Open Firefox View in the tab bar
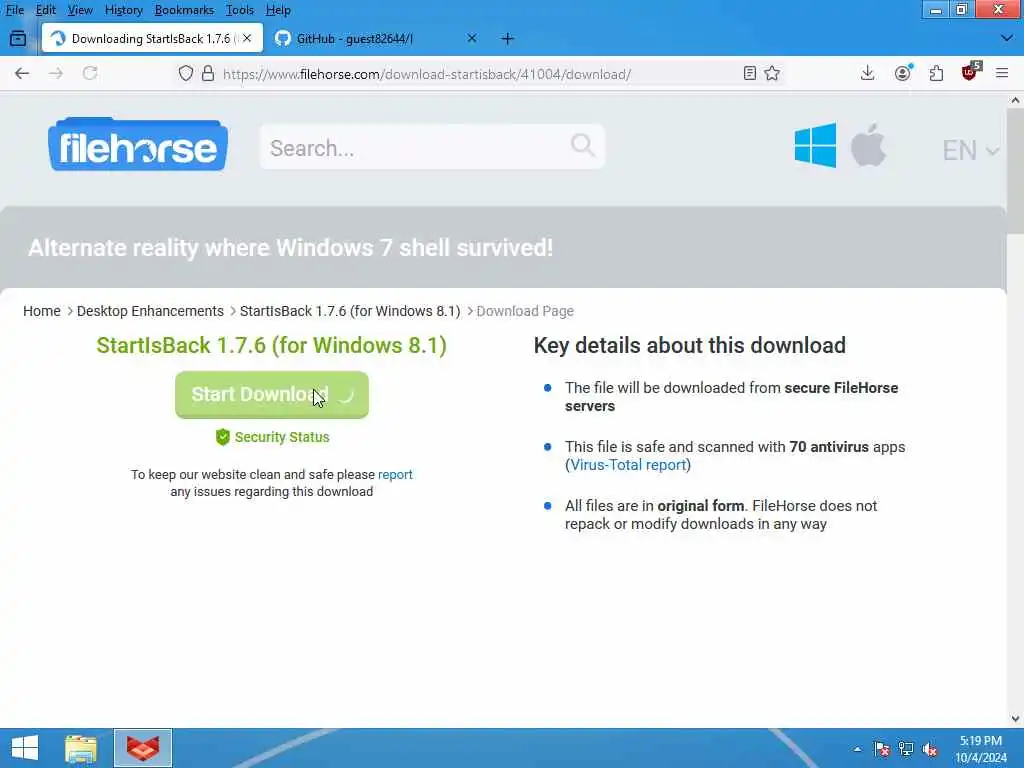Screen dimensions: 1024x768 point(18,39)
